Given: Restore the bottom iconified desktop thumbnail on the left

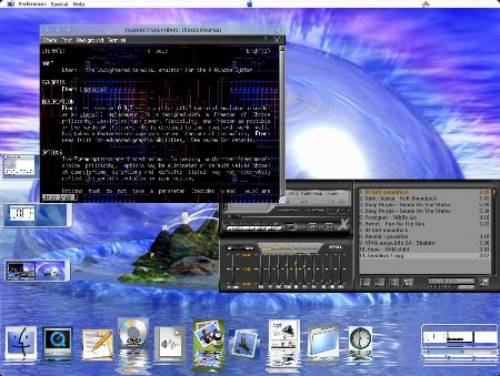Looking at the screenshot, I should click(37, 271).
